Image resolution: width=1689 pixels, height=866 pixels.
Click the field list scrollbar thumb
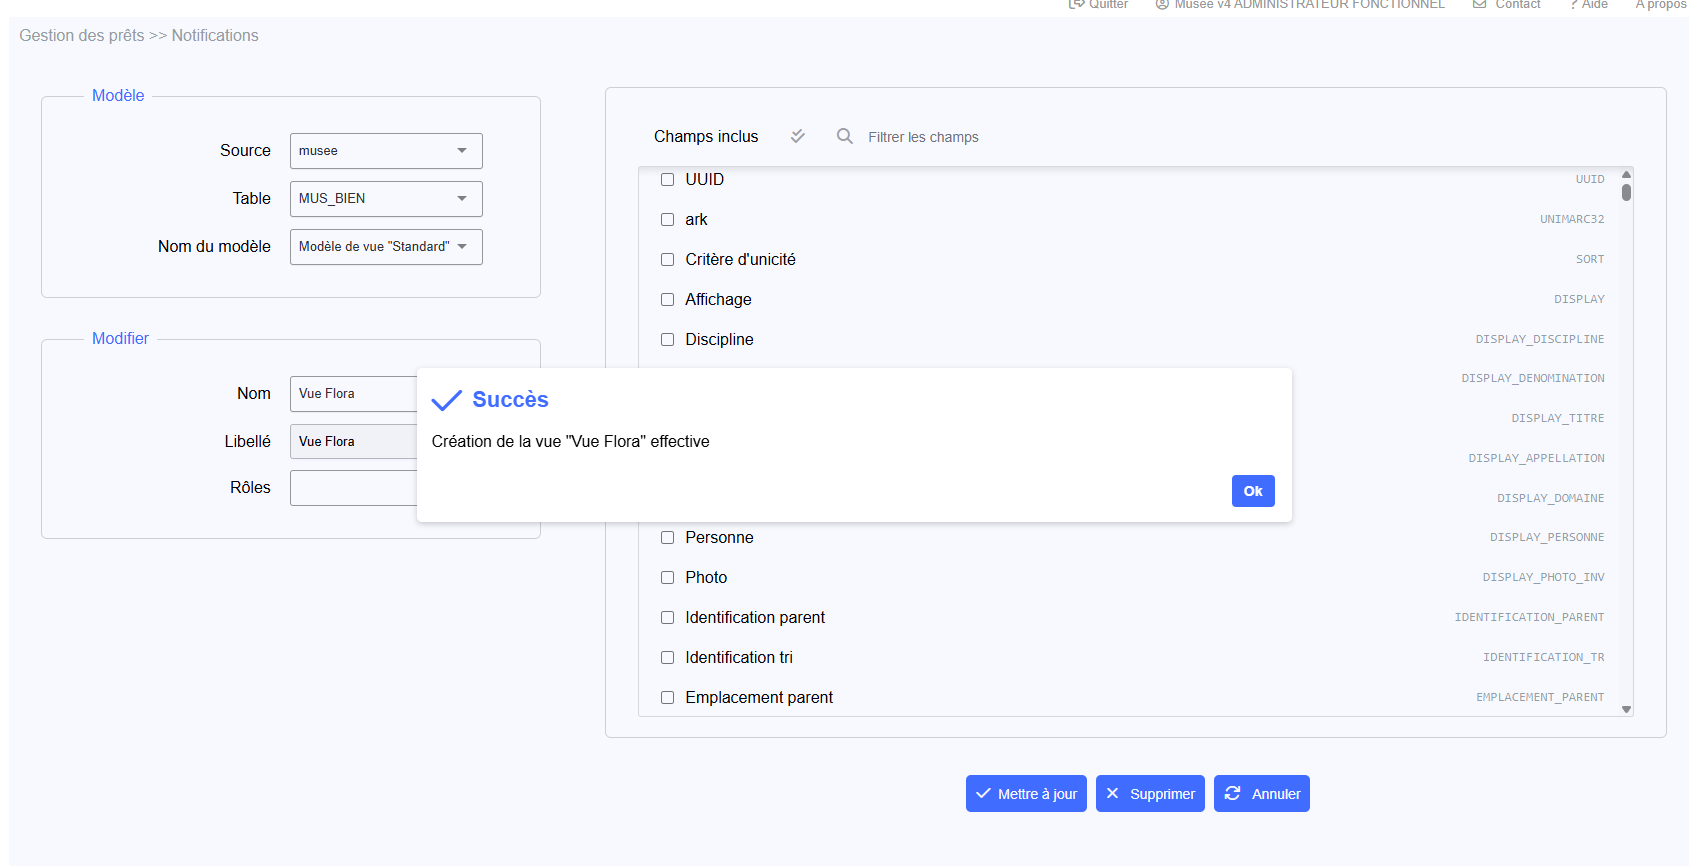point(1627,192)
